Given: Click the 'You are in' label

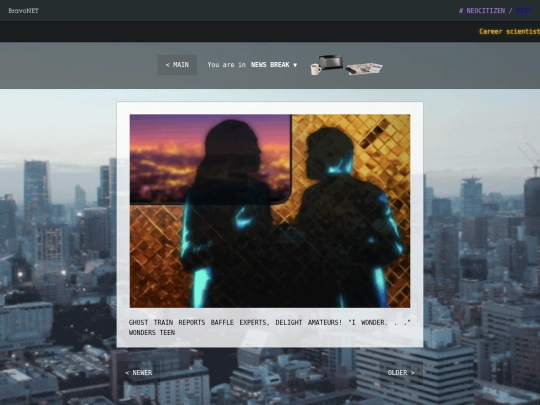Looking at the screenshot, I should [227, 65].
